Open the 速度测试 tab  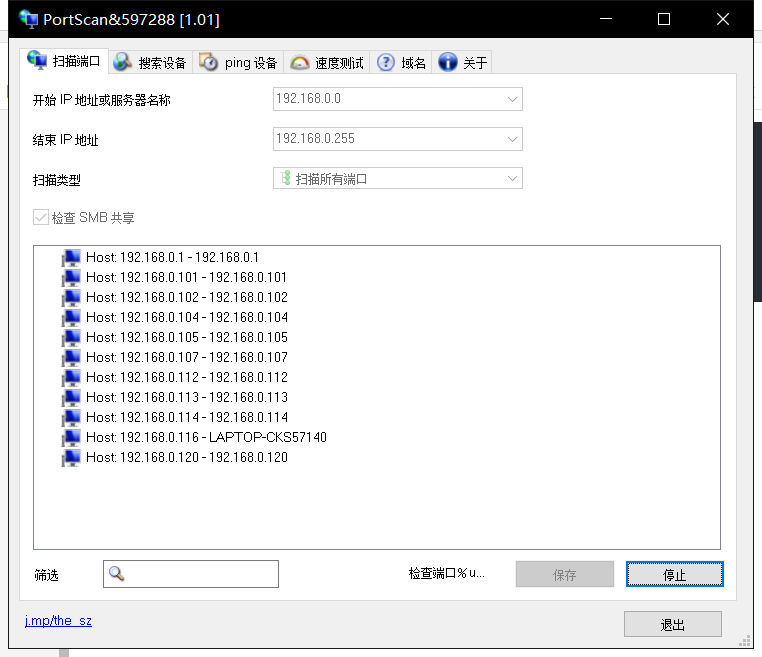pyautogui.click(x=327, y=63)
